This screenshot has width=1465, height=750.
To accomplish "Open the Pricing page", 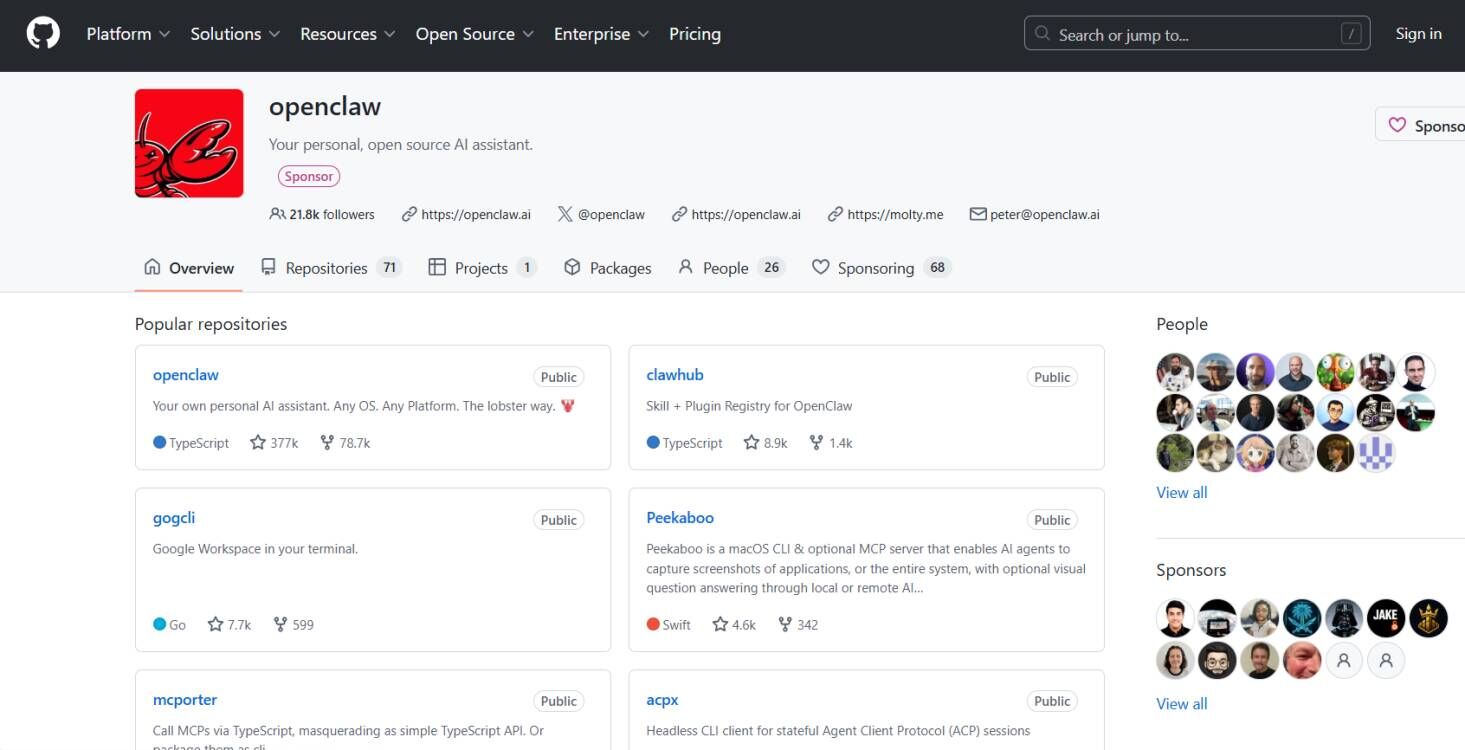I will tap(695, 34).
